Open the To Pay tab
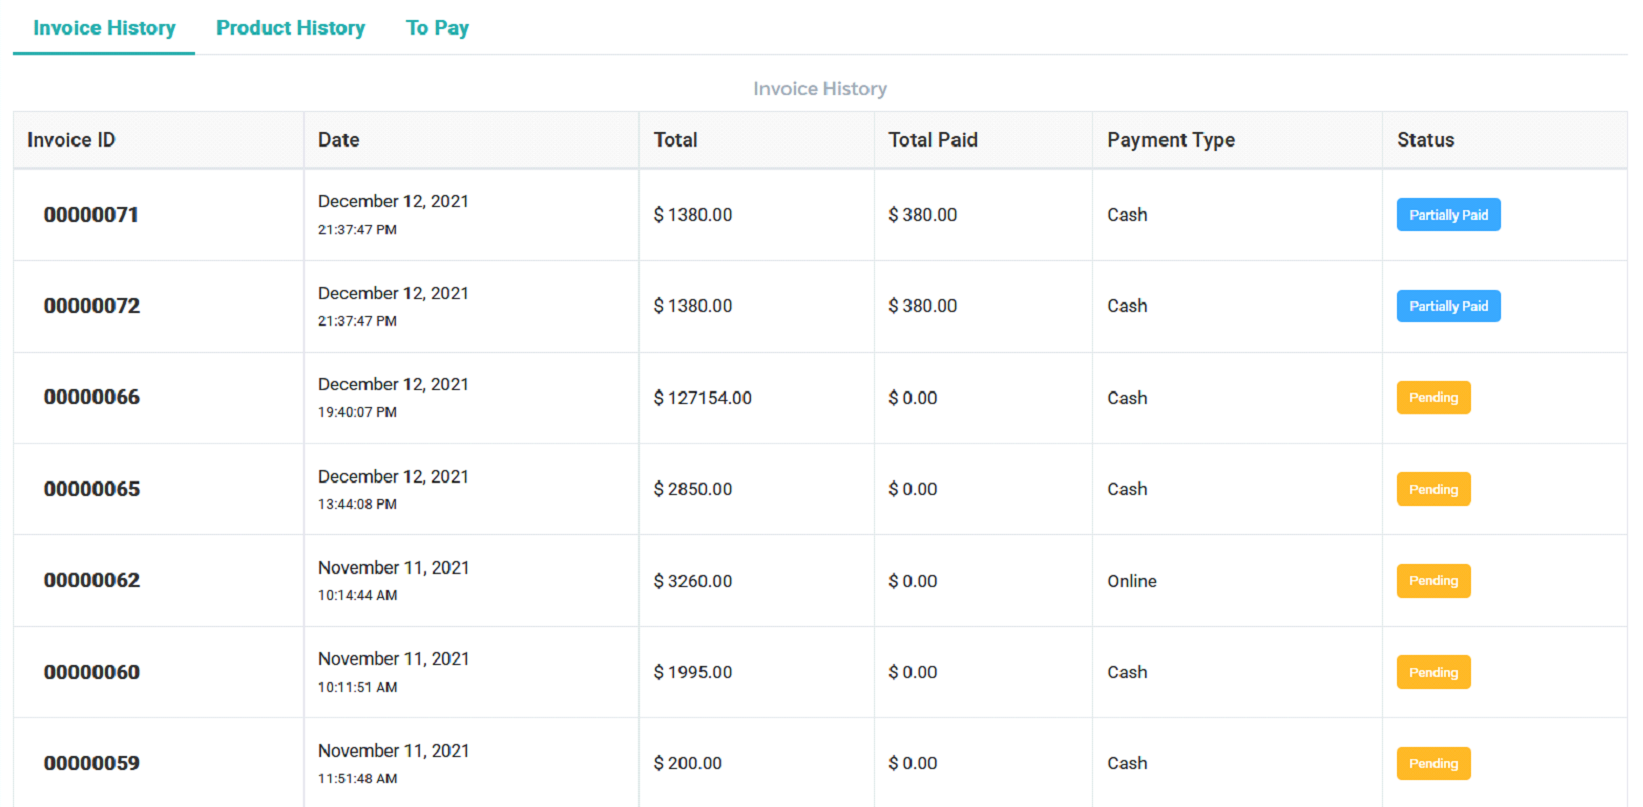This screenshot has width=1643, height=807. 437,28
